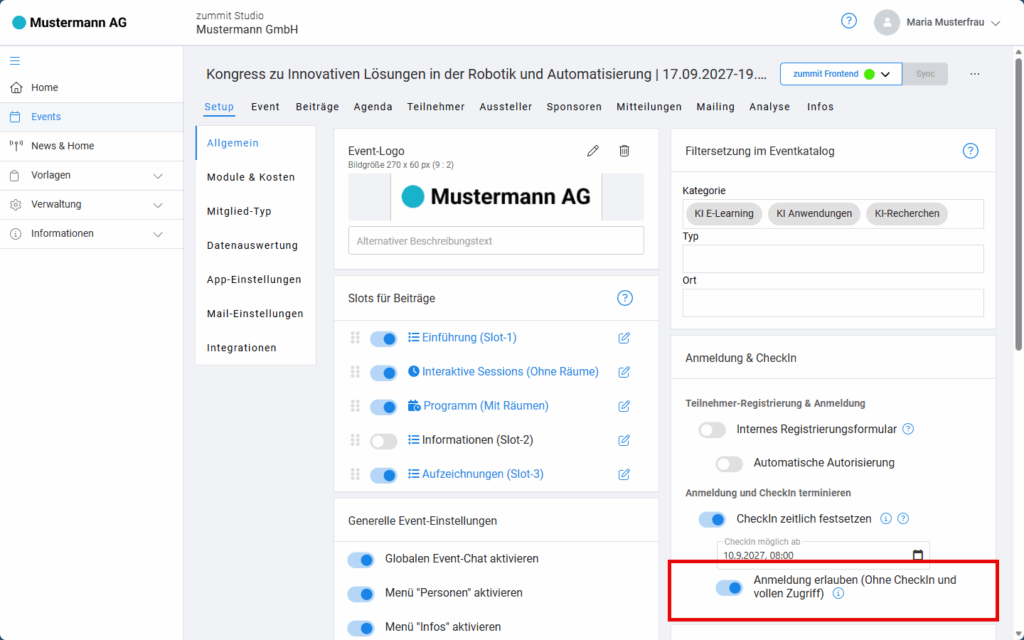The image size is (1024, 640).
Task: Open the calendar picker in CheckIn date field
Action: pos(918,555)
